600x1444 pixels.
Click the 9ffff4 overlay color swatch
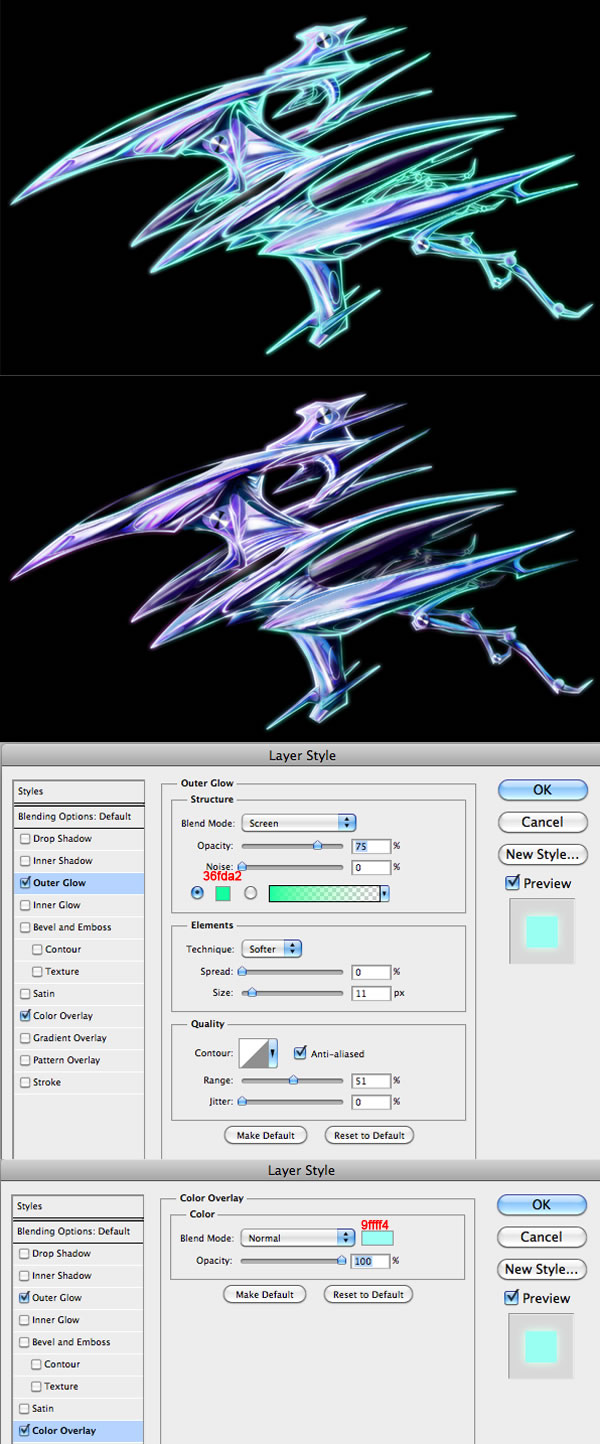tap(377, 1238)
